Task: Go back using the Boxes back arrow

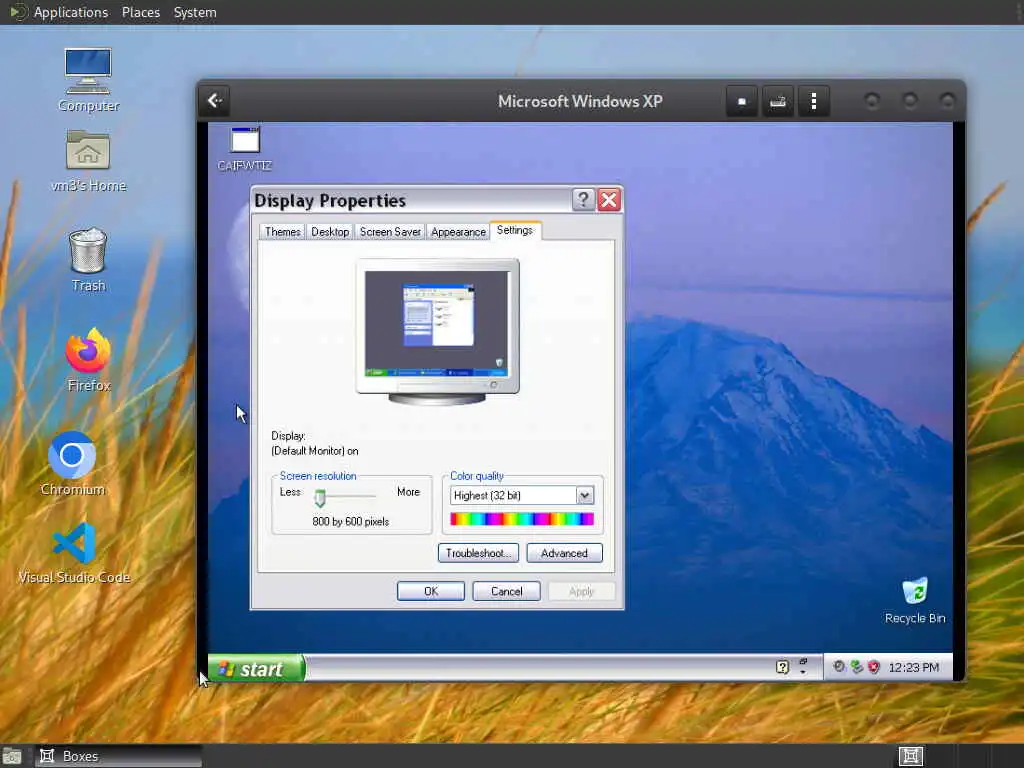Action: 215,101
